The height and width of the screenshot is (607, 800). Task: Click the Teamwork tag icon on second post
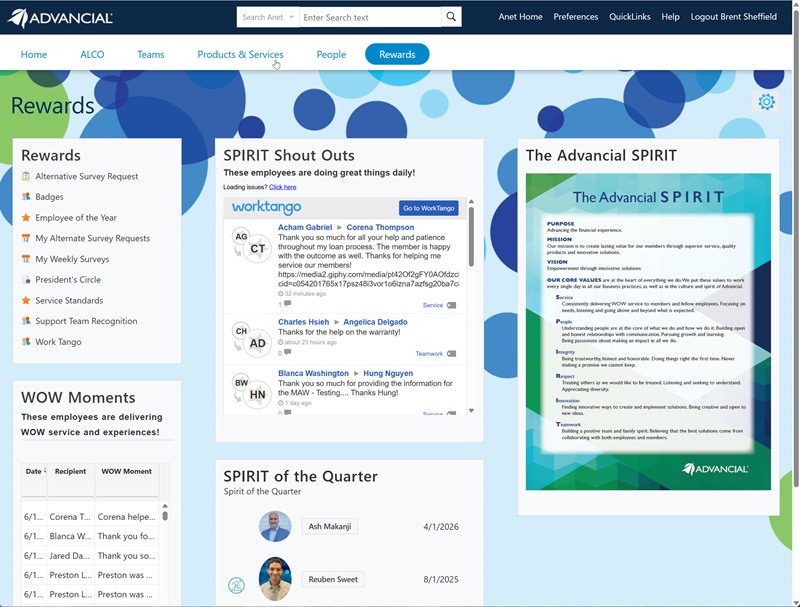(452, 353)
